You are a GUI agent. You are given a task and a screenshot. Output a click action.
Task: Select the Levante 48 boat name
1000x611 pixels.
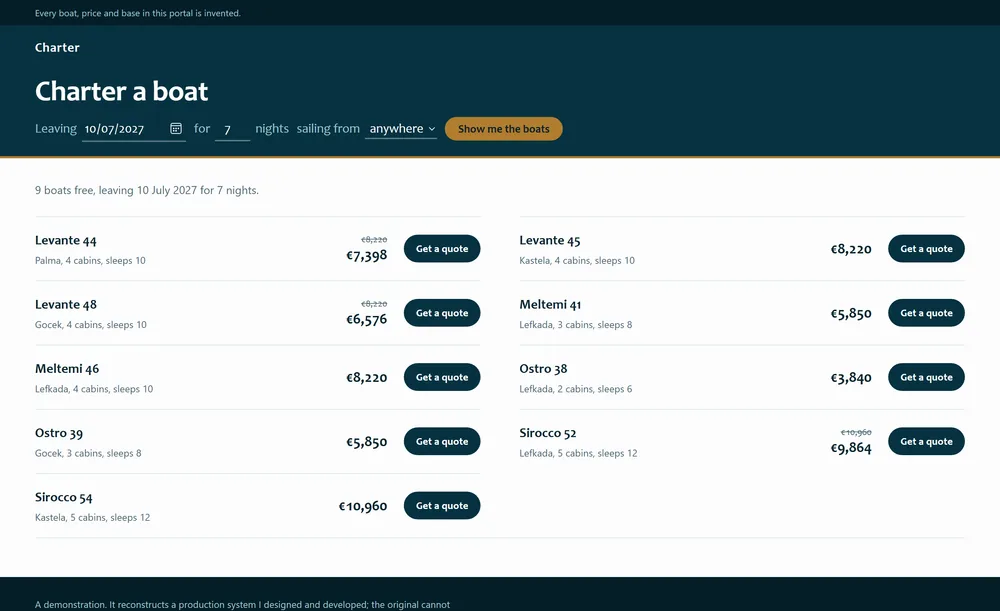pos(66,305)
